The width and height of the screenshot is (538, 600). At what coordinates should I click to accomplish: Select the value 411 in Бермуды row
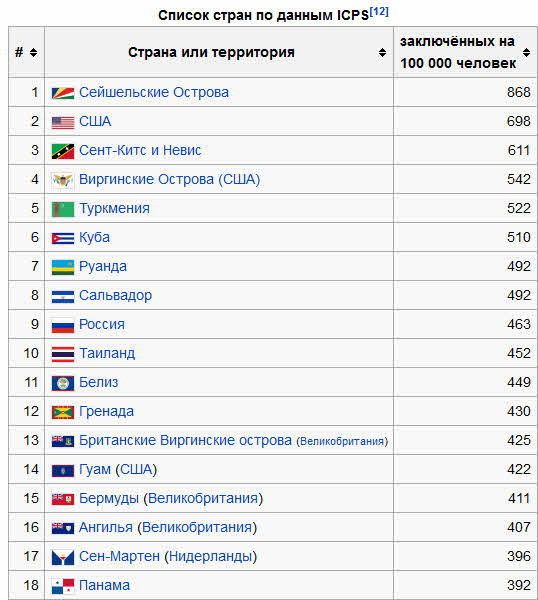pos(518,499)
